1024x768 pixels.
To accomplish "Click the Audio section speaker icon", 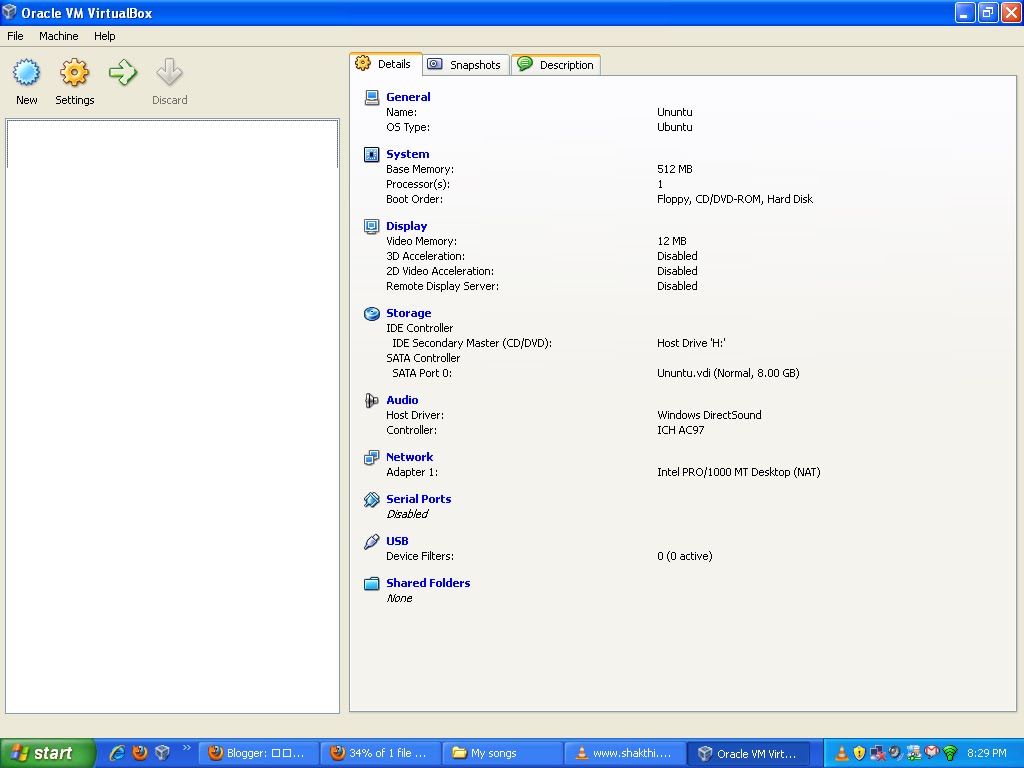I will pyautogui.click(x=372, y=400).
